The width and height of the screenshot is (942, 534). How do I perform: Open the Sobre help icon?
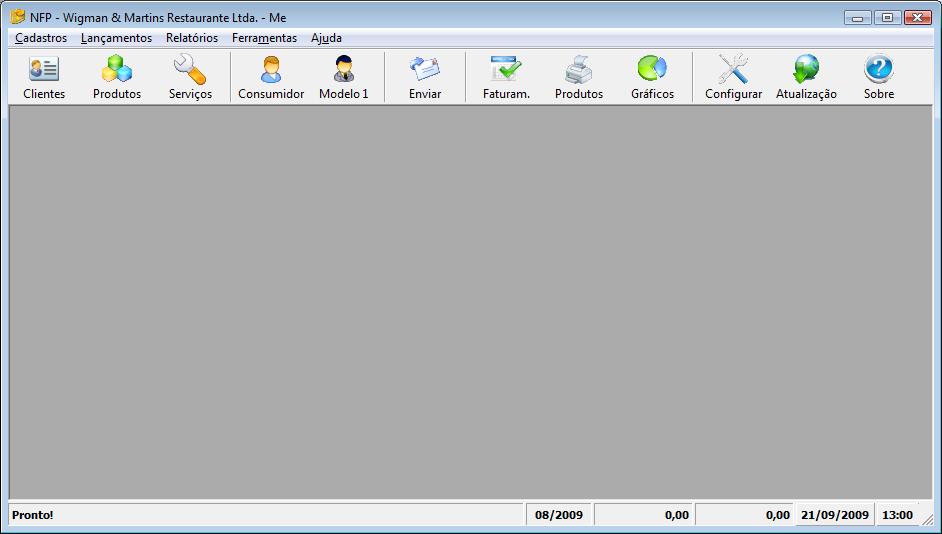[878, 69]
